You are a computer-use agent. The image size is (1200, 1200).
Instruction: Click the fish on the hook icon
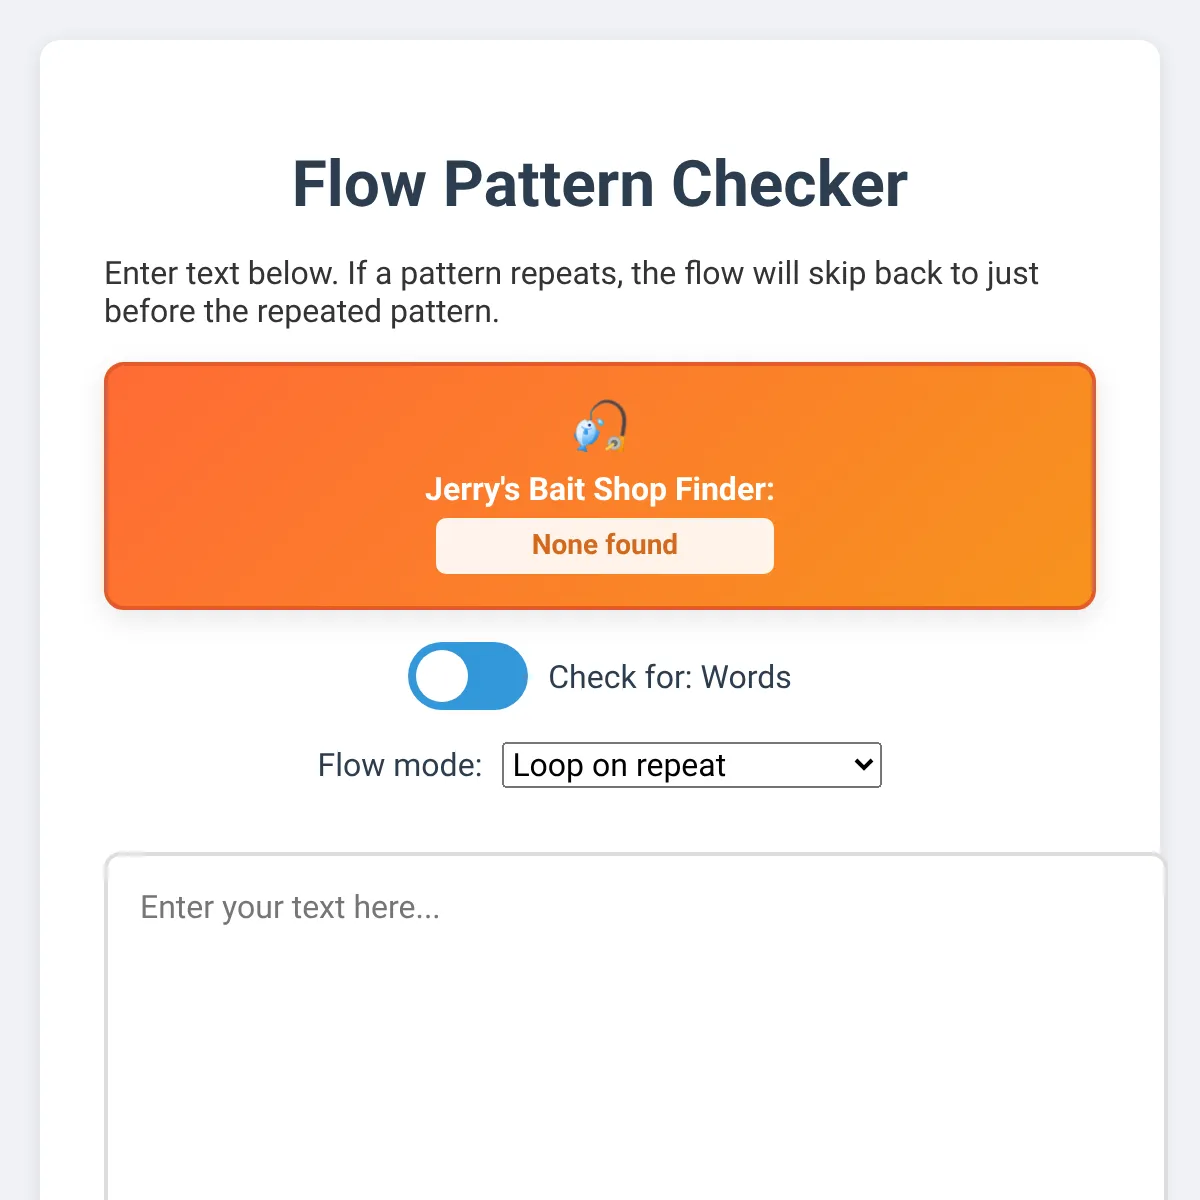click(x=588, y=433)
